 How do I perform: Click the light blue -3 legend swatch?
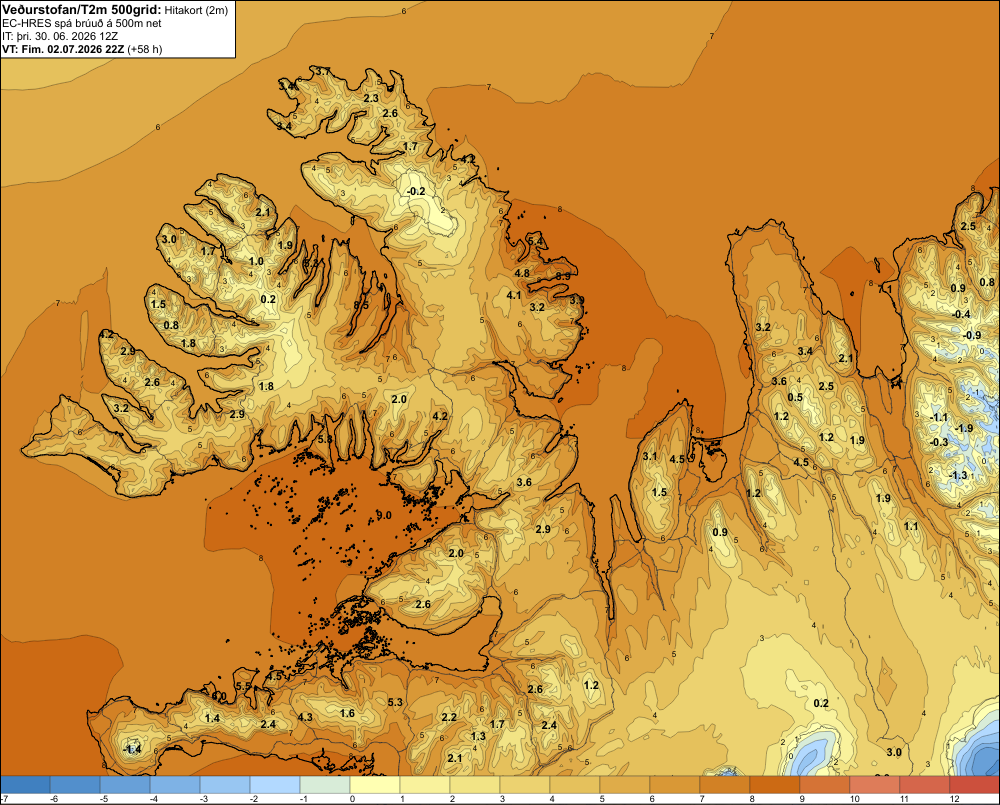[224, 785]
